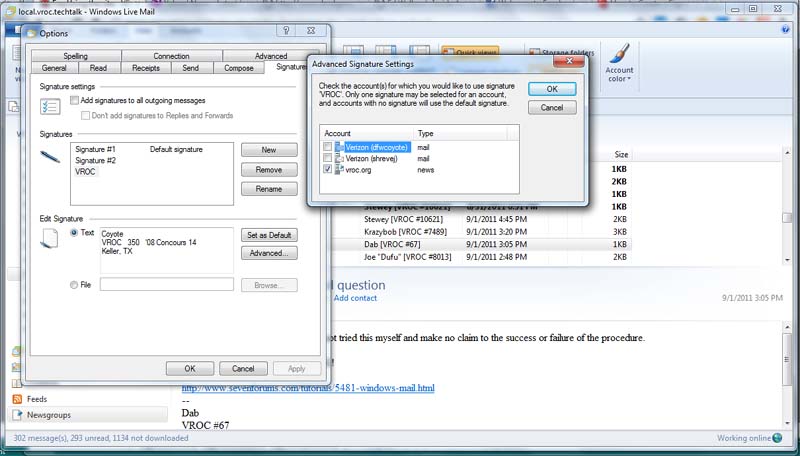Click the blue help icon in the ribbon corner
Viewport: 800px width, 456px height.
[785, 30]
